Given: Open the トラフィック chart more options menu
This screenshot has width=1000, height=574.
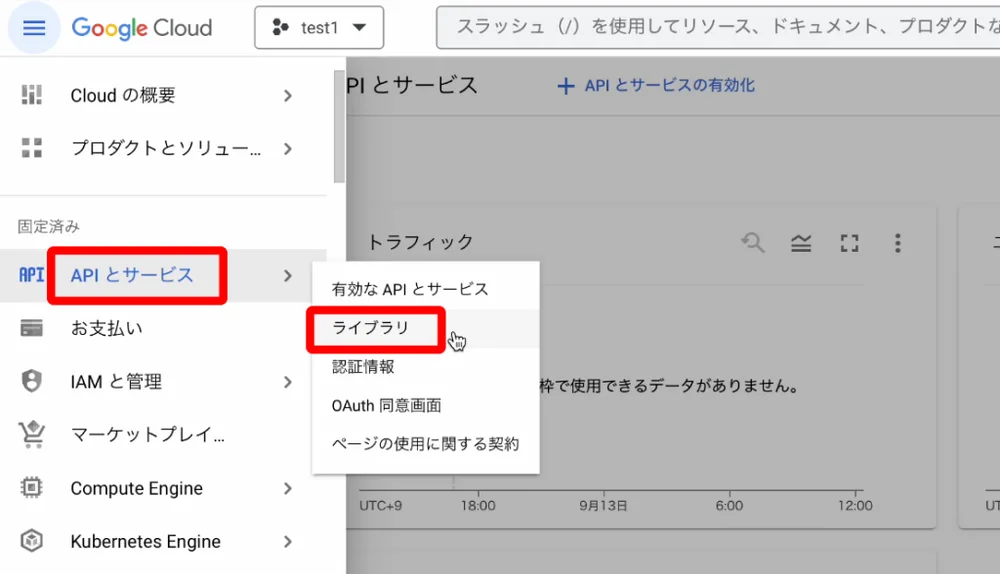Looking at the screenshot, I should coord(897,243).
